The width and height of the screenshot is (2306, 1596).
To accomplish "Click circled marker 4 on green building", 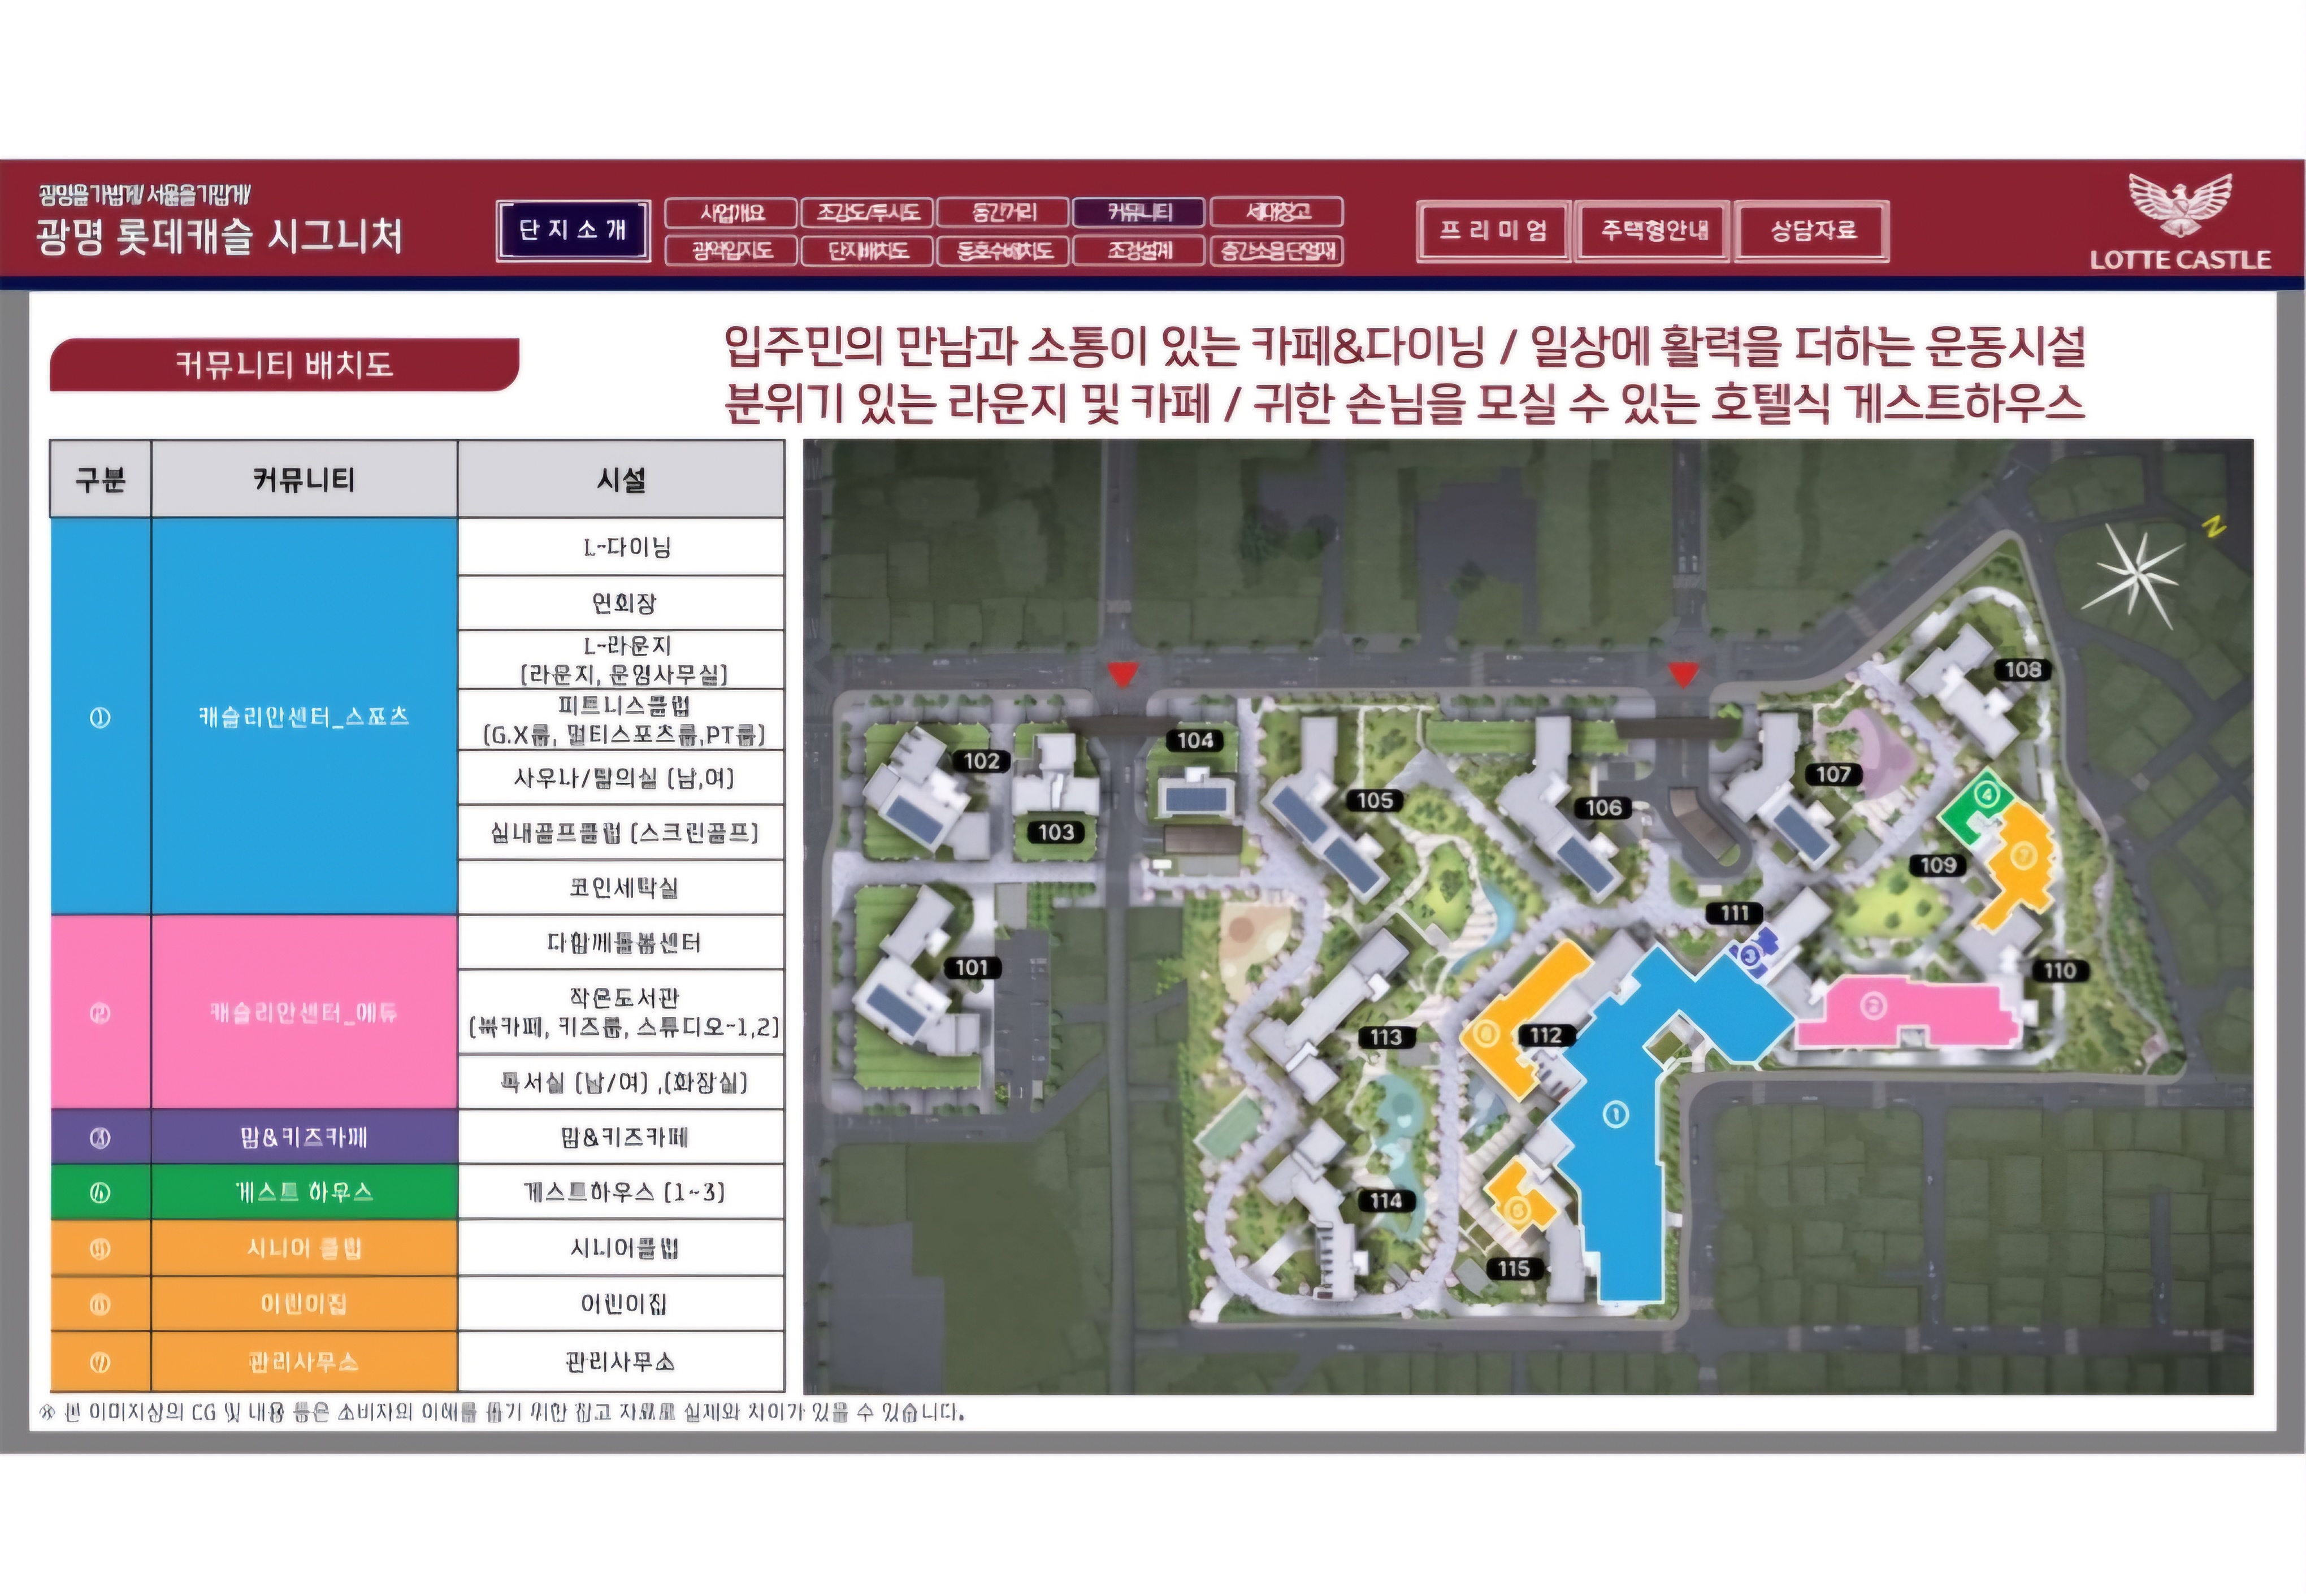I will pos(1988,795).
